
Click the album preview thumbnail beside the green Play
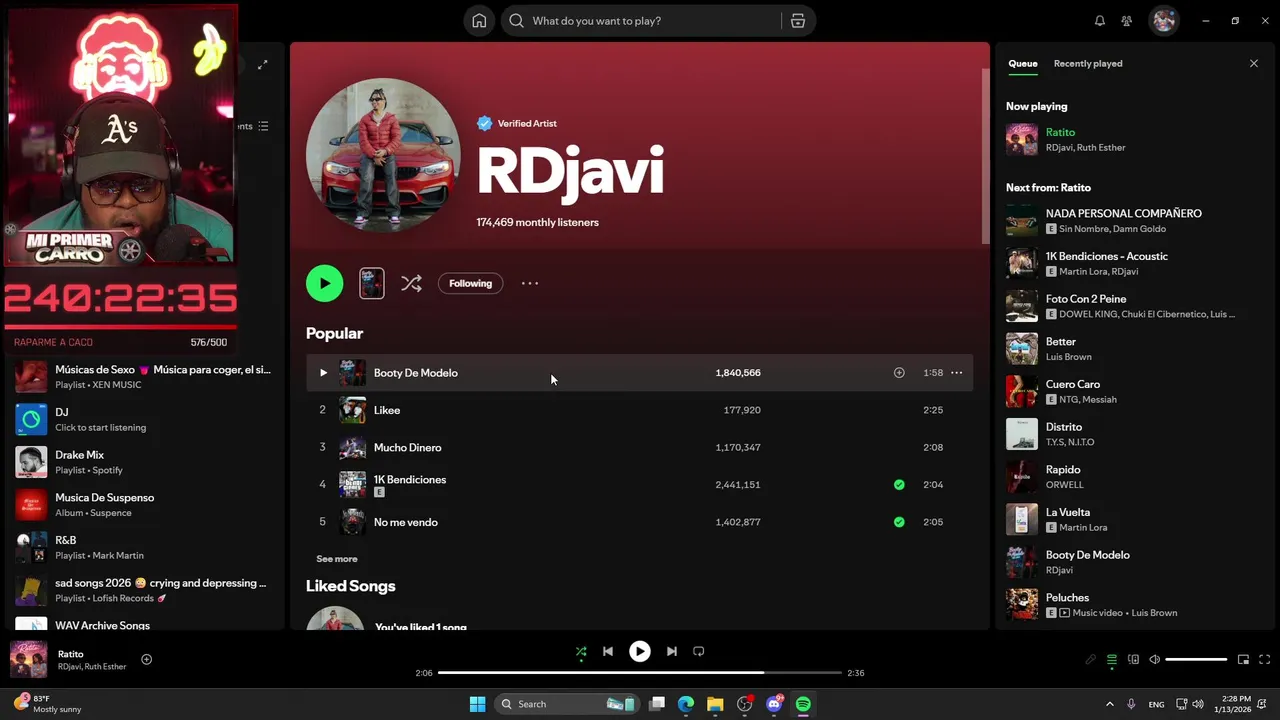371,283
